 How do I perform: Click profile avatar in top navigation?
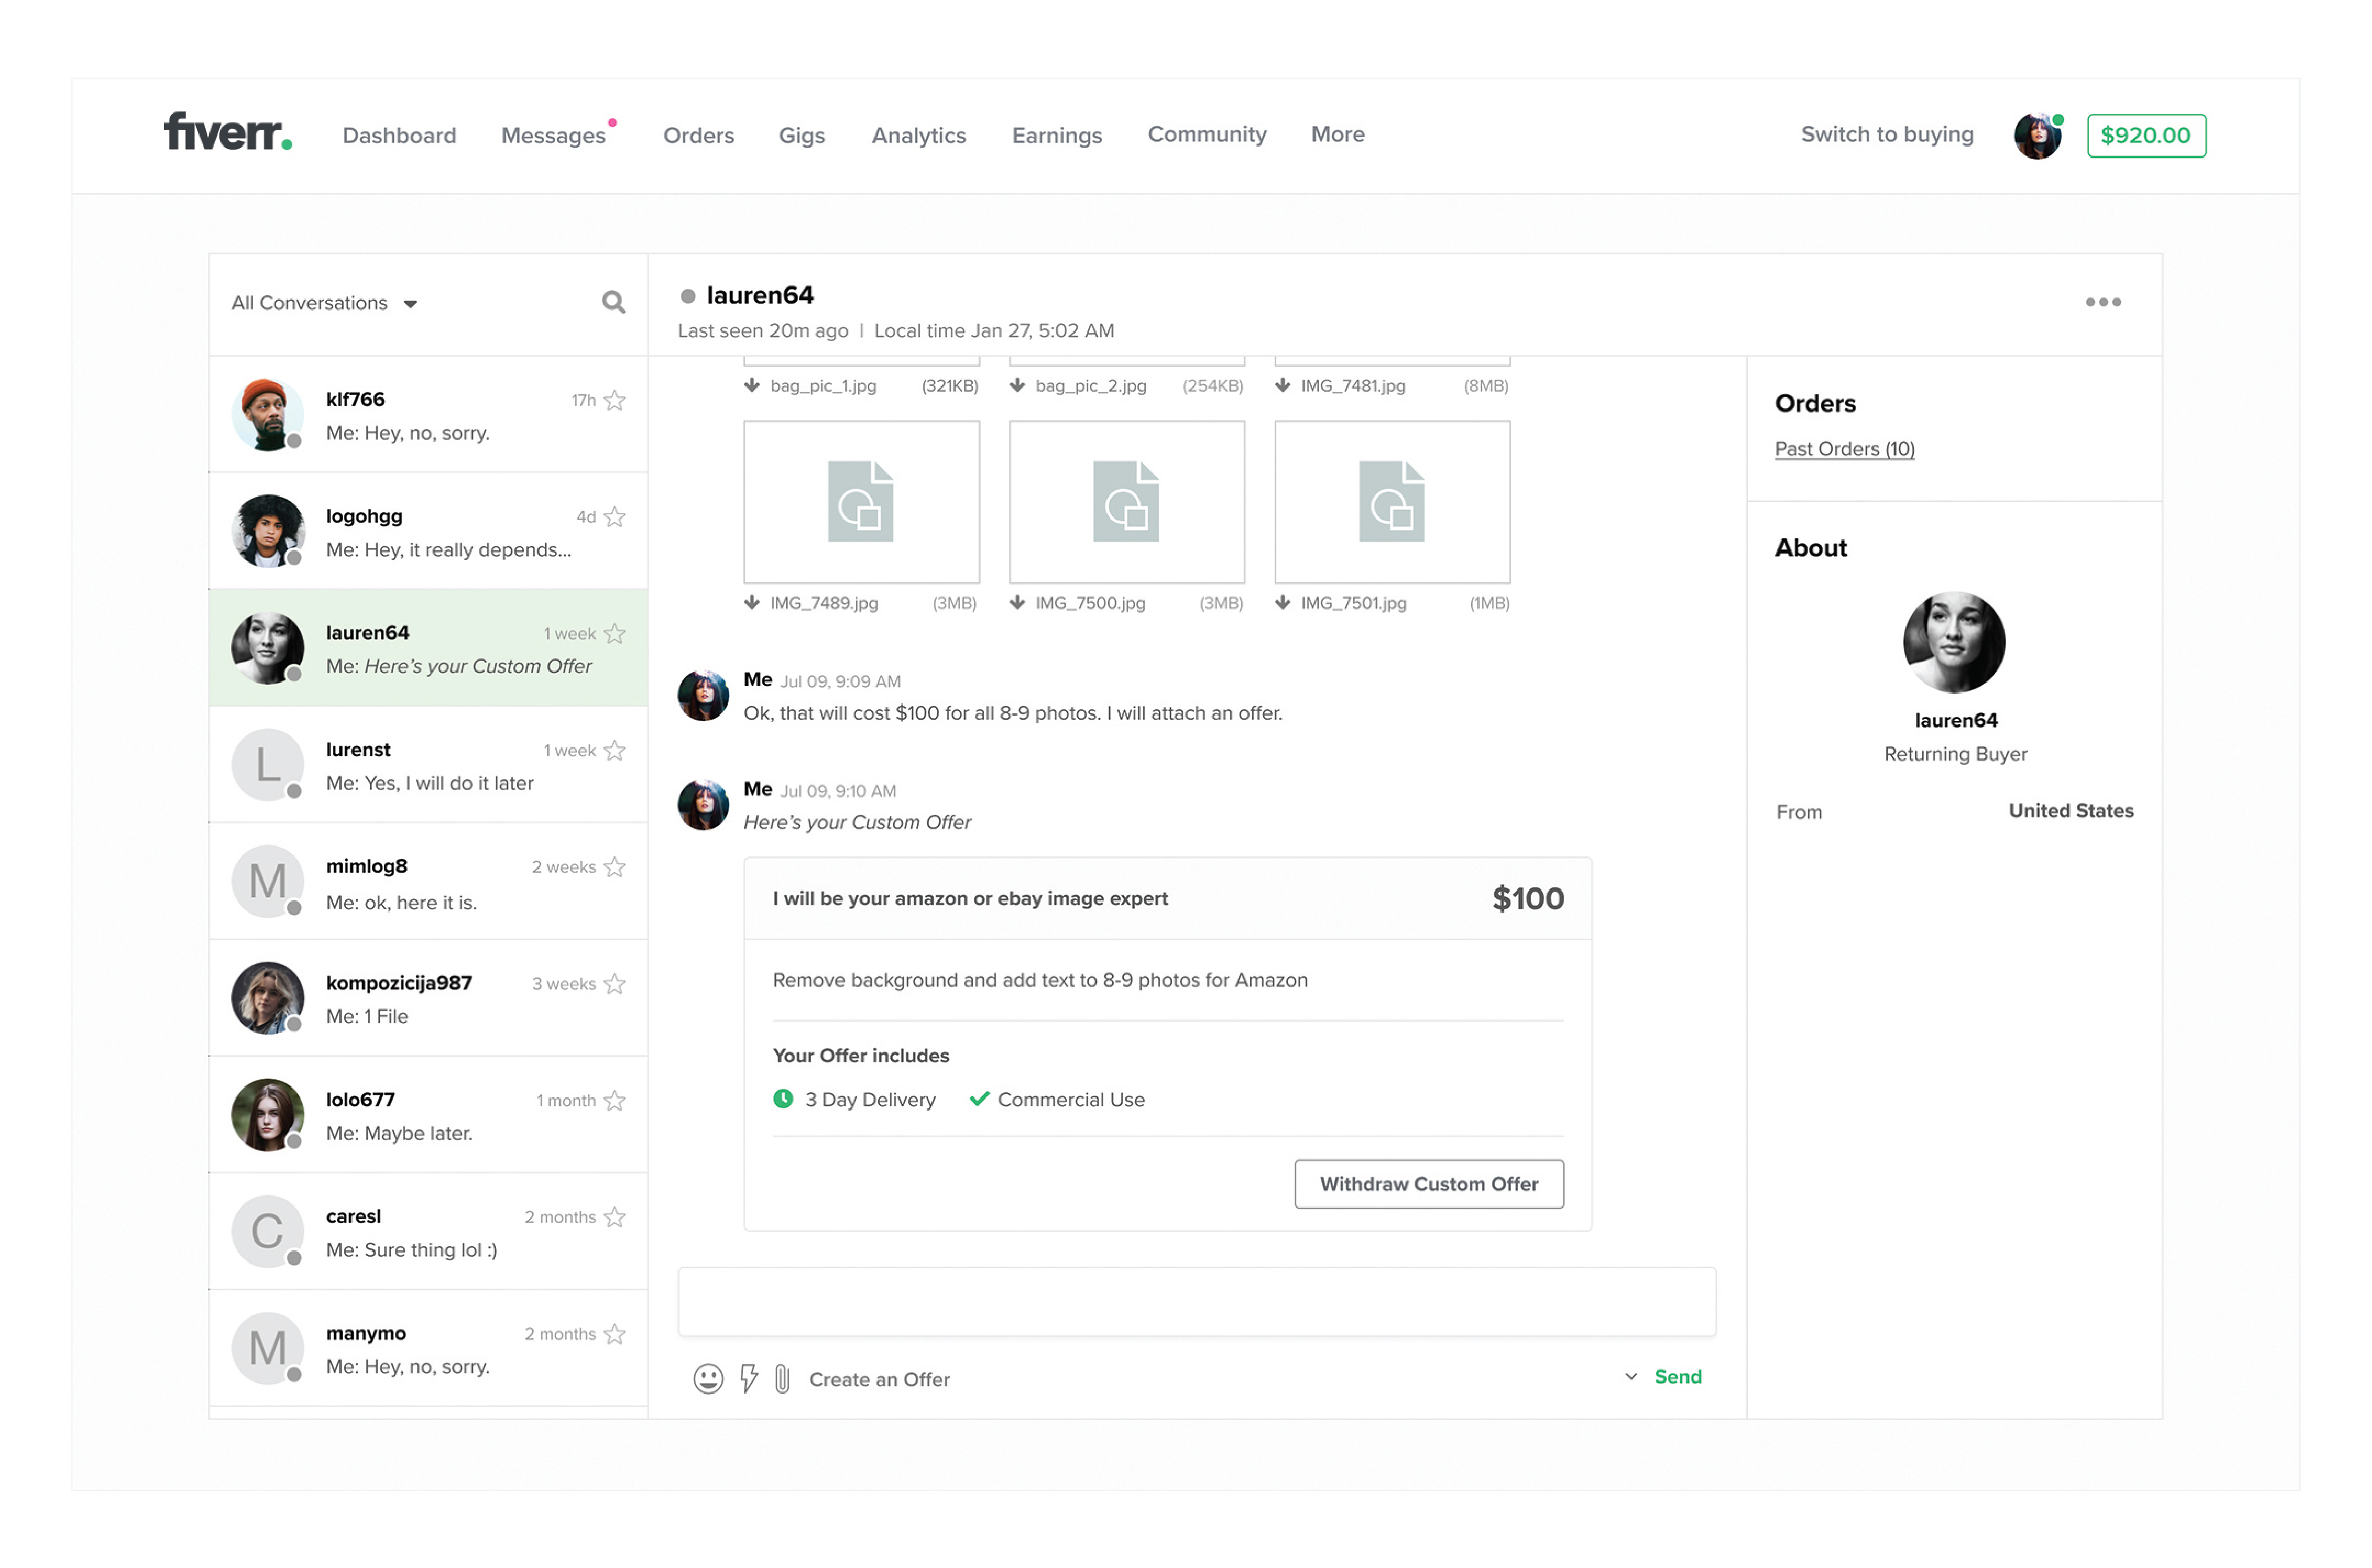[x=2036, y=136]
